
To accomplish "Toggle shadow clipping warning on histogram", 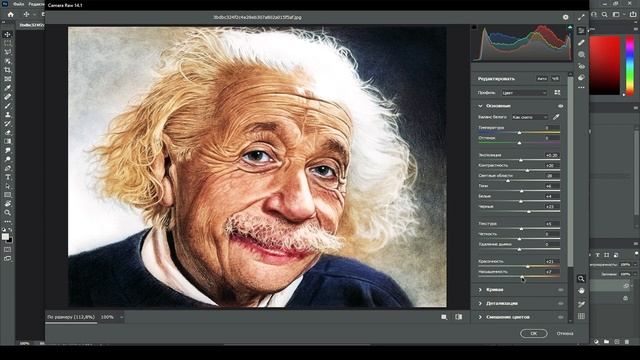I will pos(474,27).
